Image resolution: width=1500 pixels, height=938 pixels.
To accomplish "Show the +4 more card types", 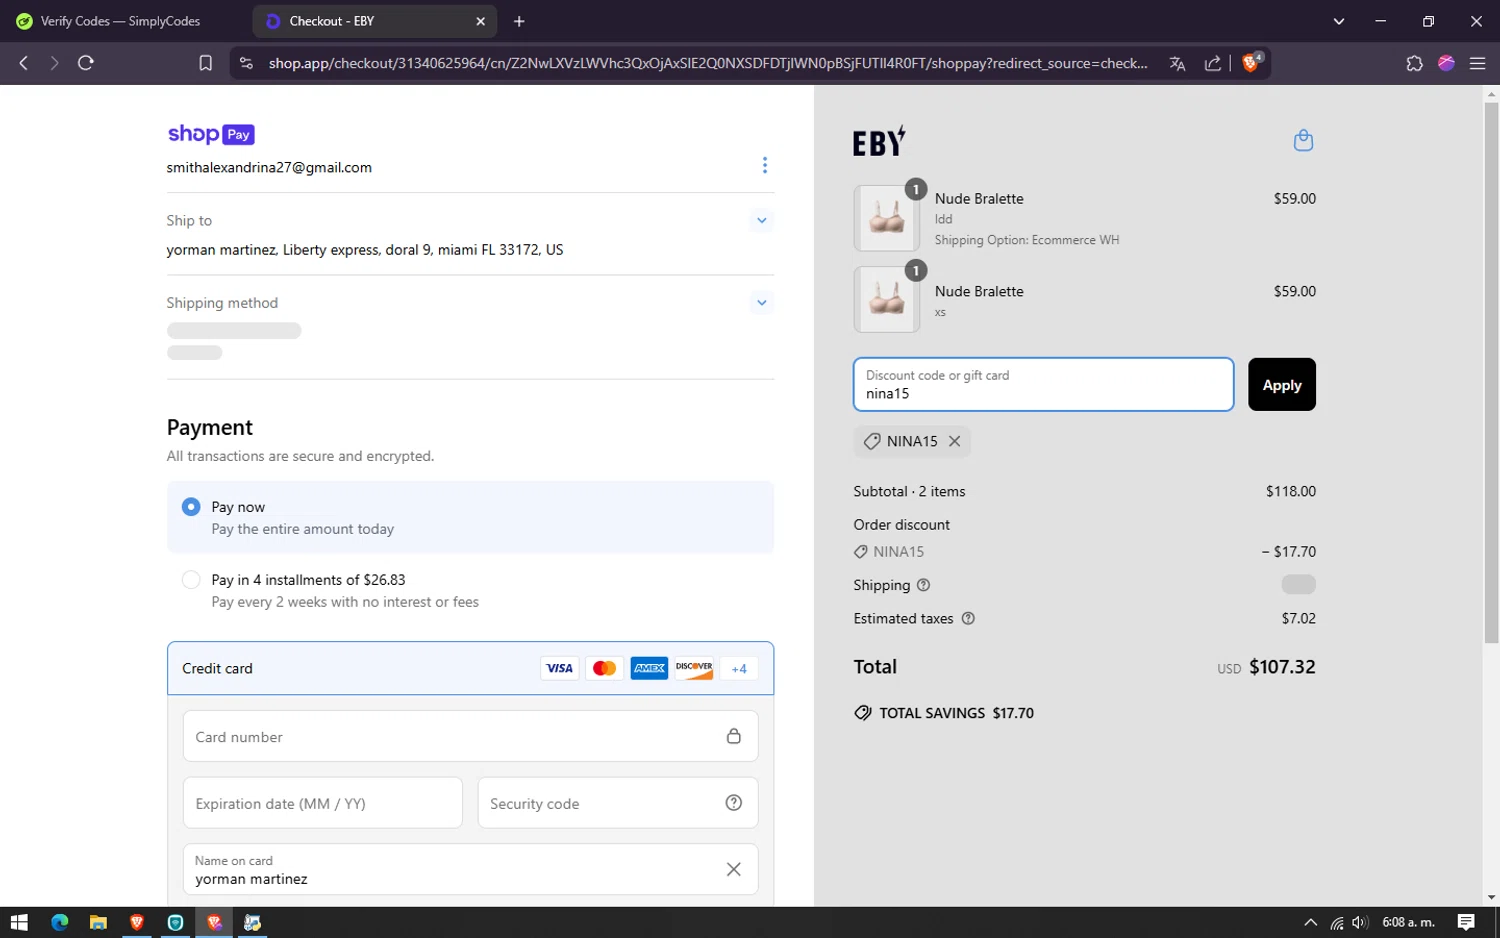I will (739, 669).
